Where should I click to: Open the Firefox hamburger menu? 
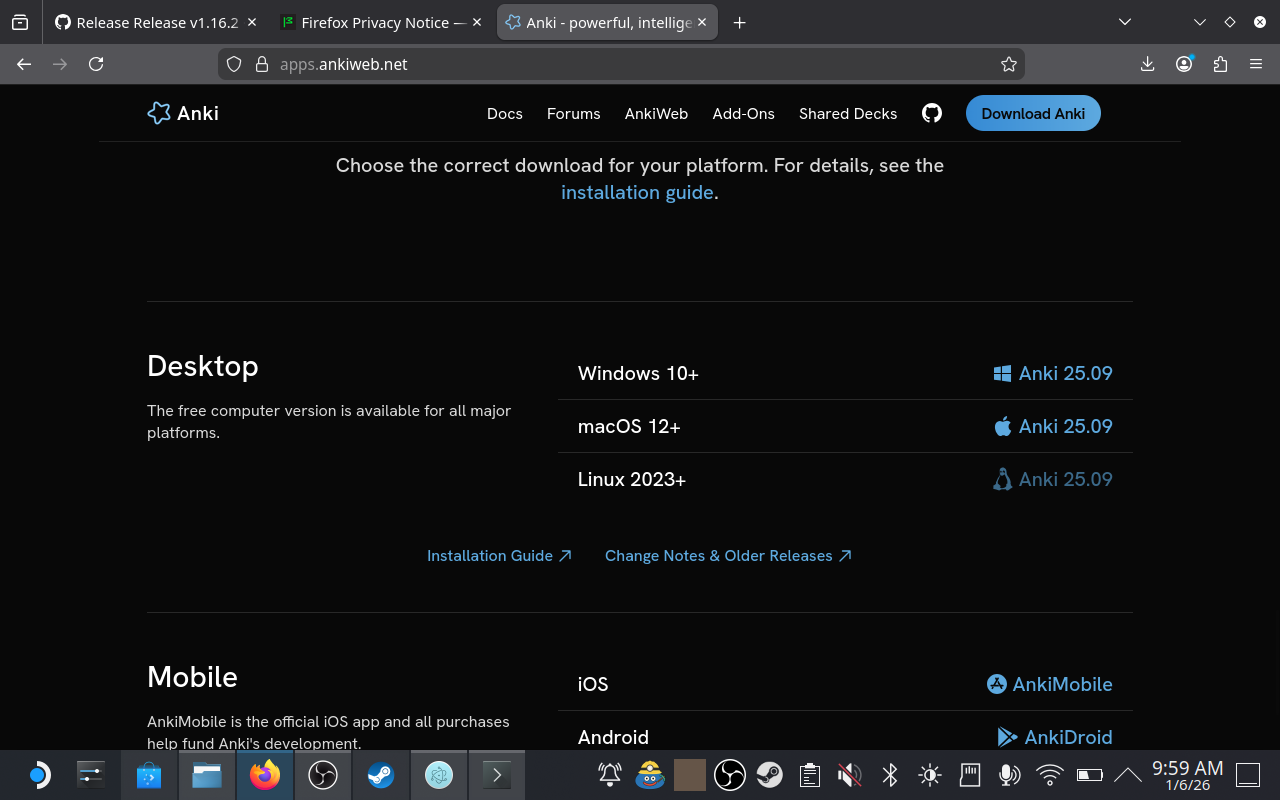tap(1256, 63)
